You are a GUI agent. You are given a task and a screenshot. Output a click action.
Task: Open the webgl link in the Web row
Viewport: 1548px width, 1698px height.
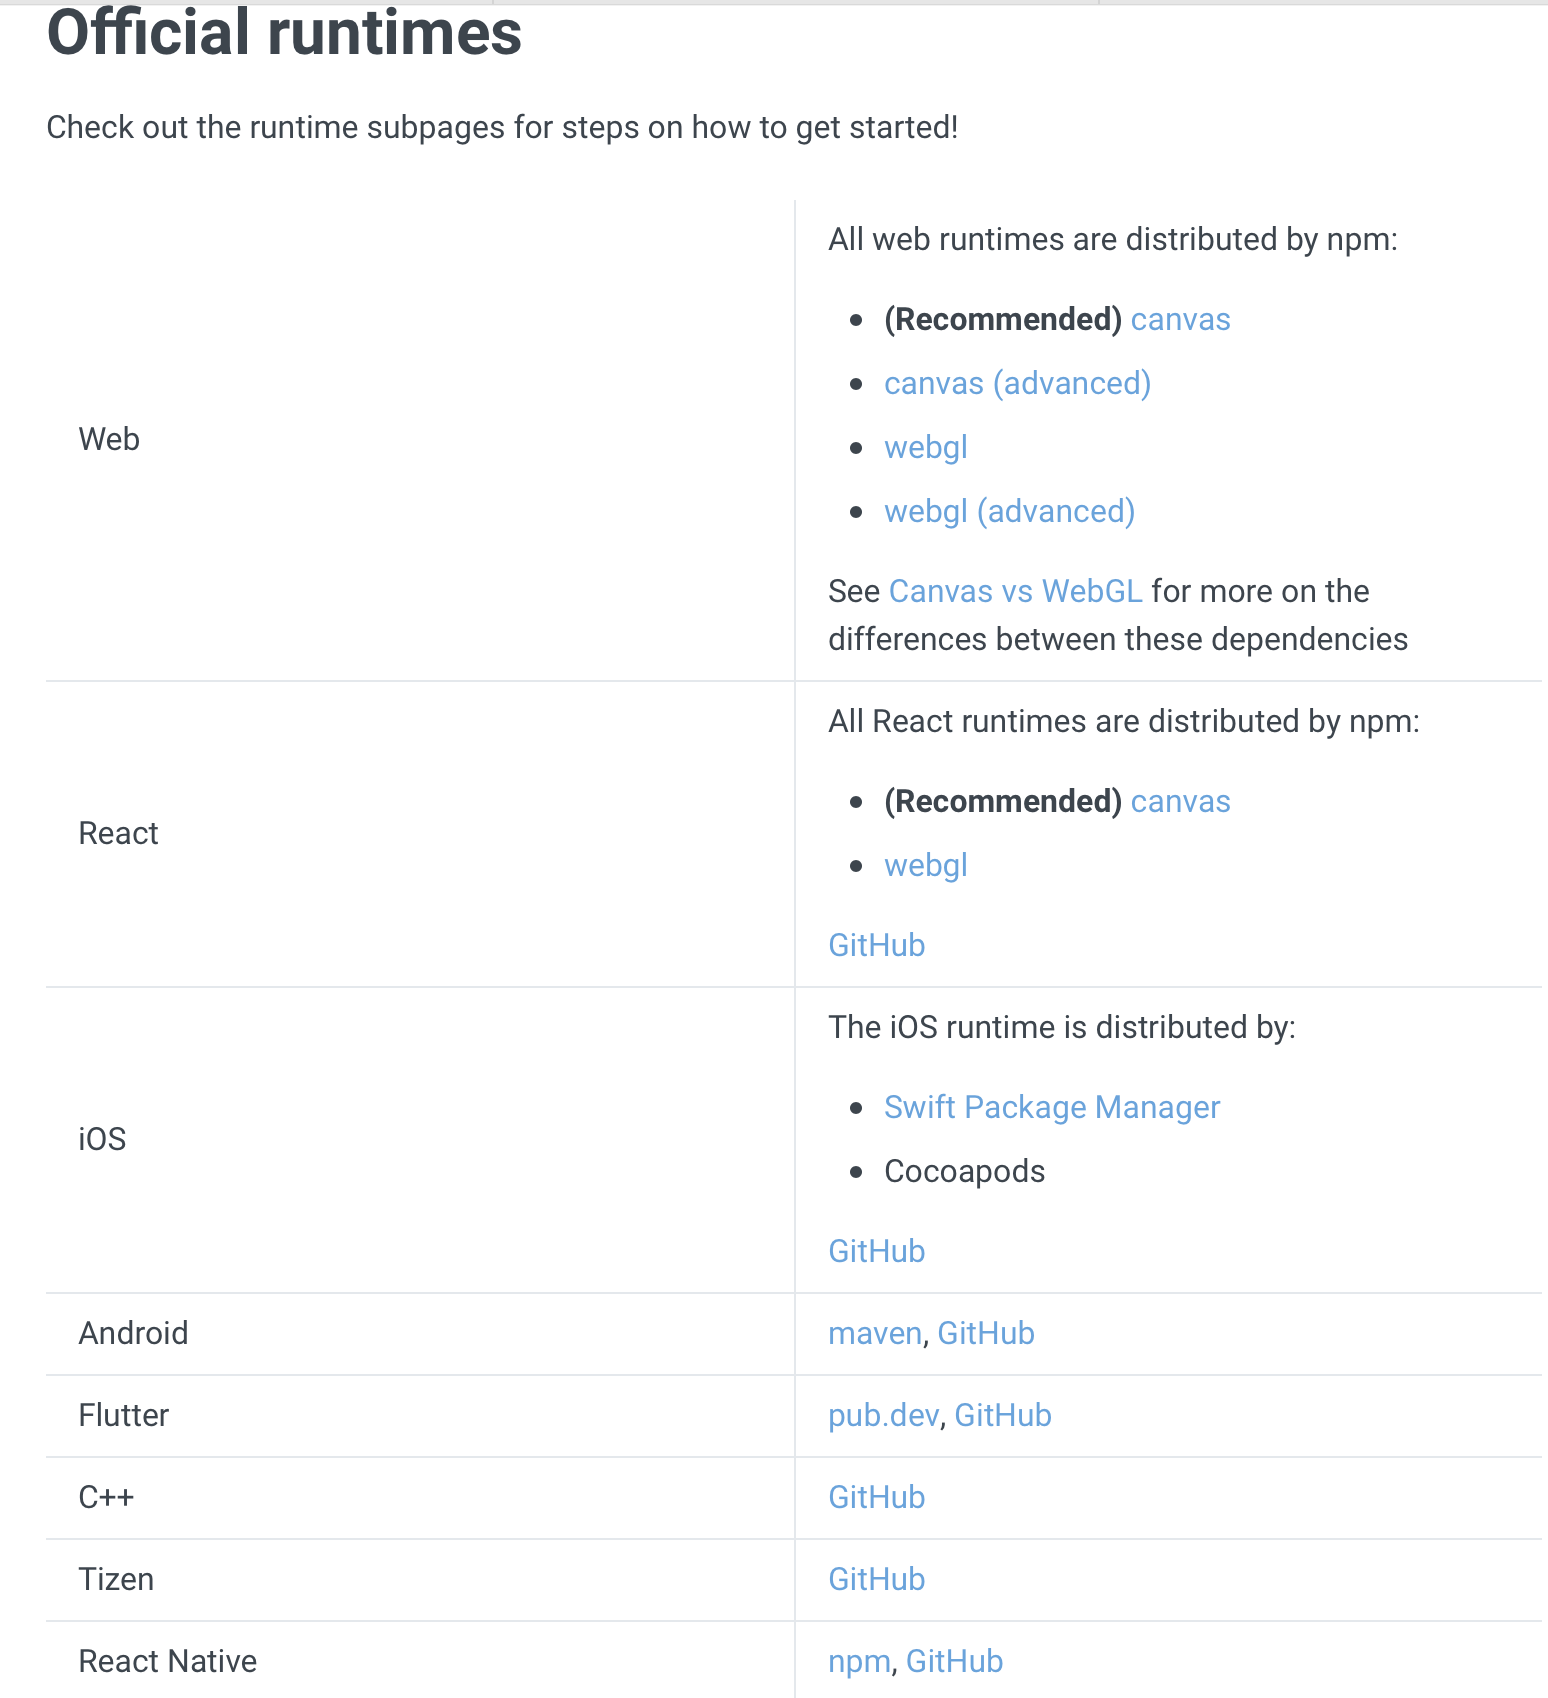(926, 447)
